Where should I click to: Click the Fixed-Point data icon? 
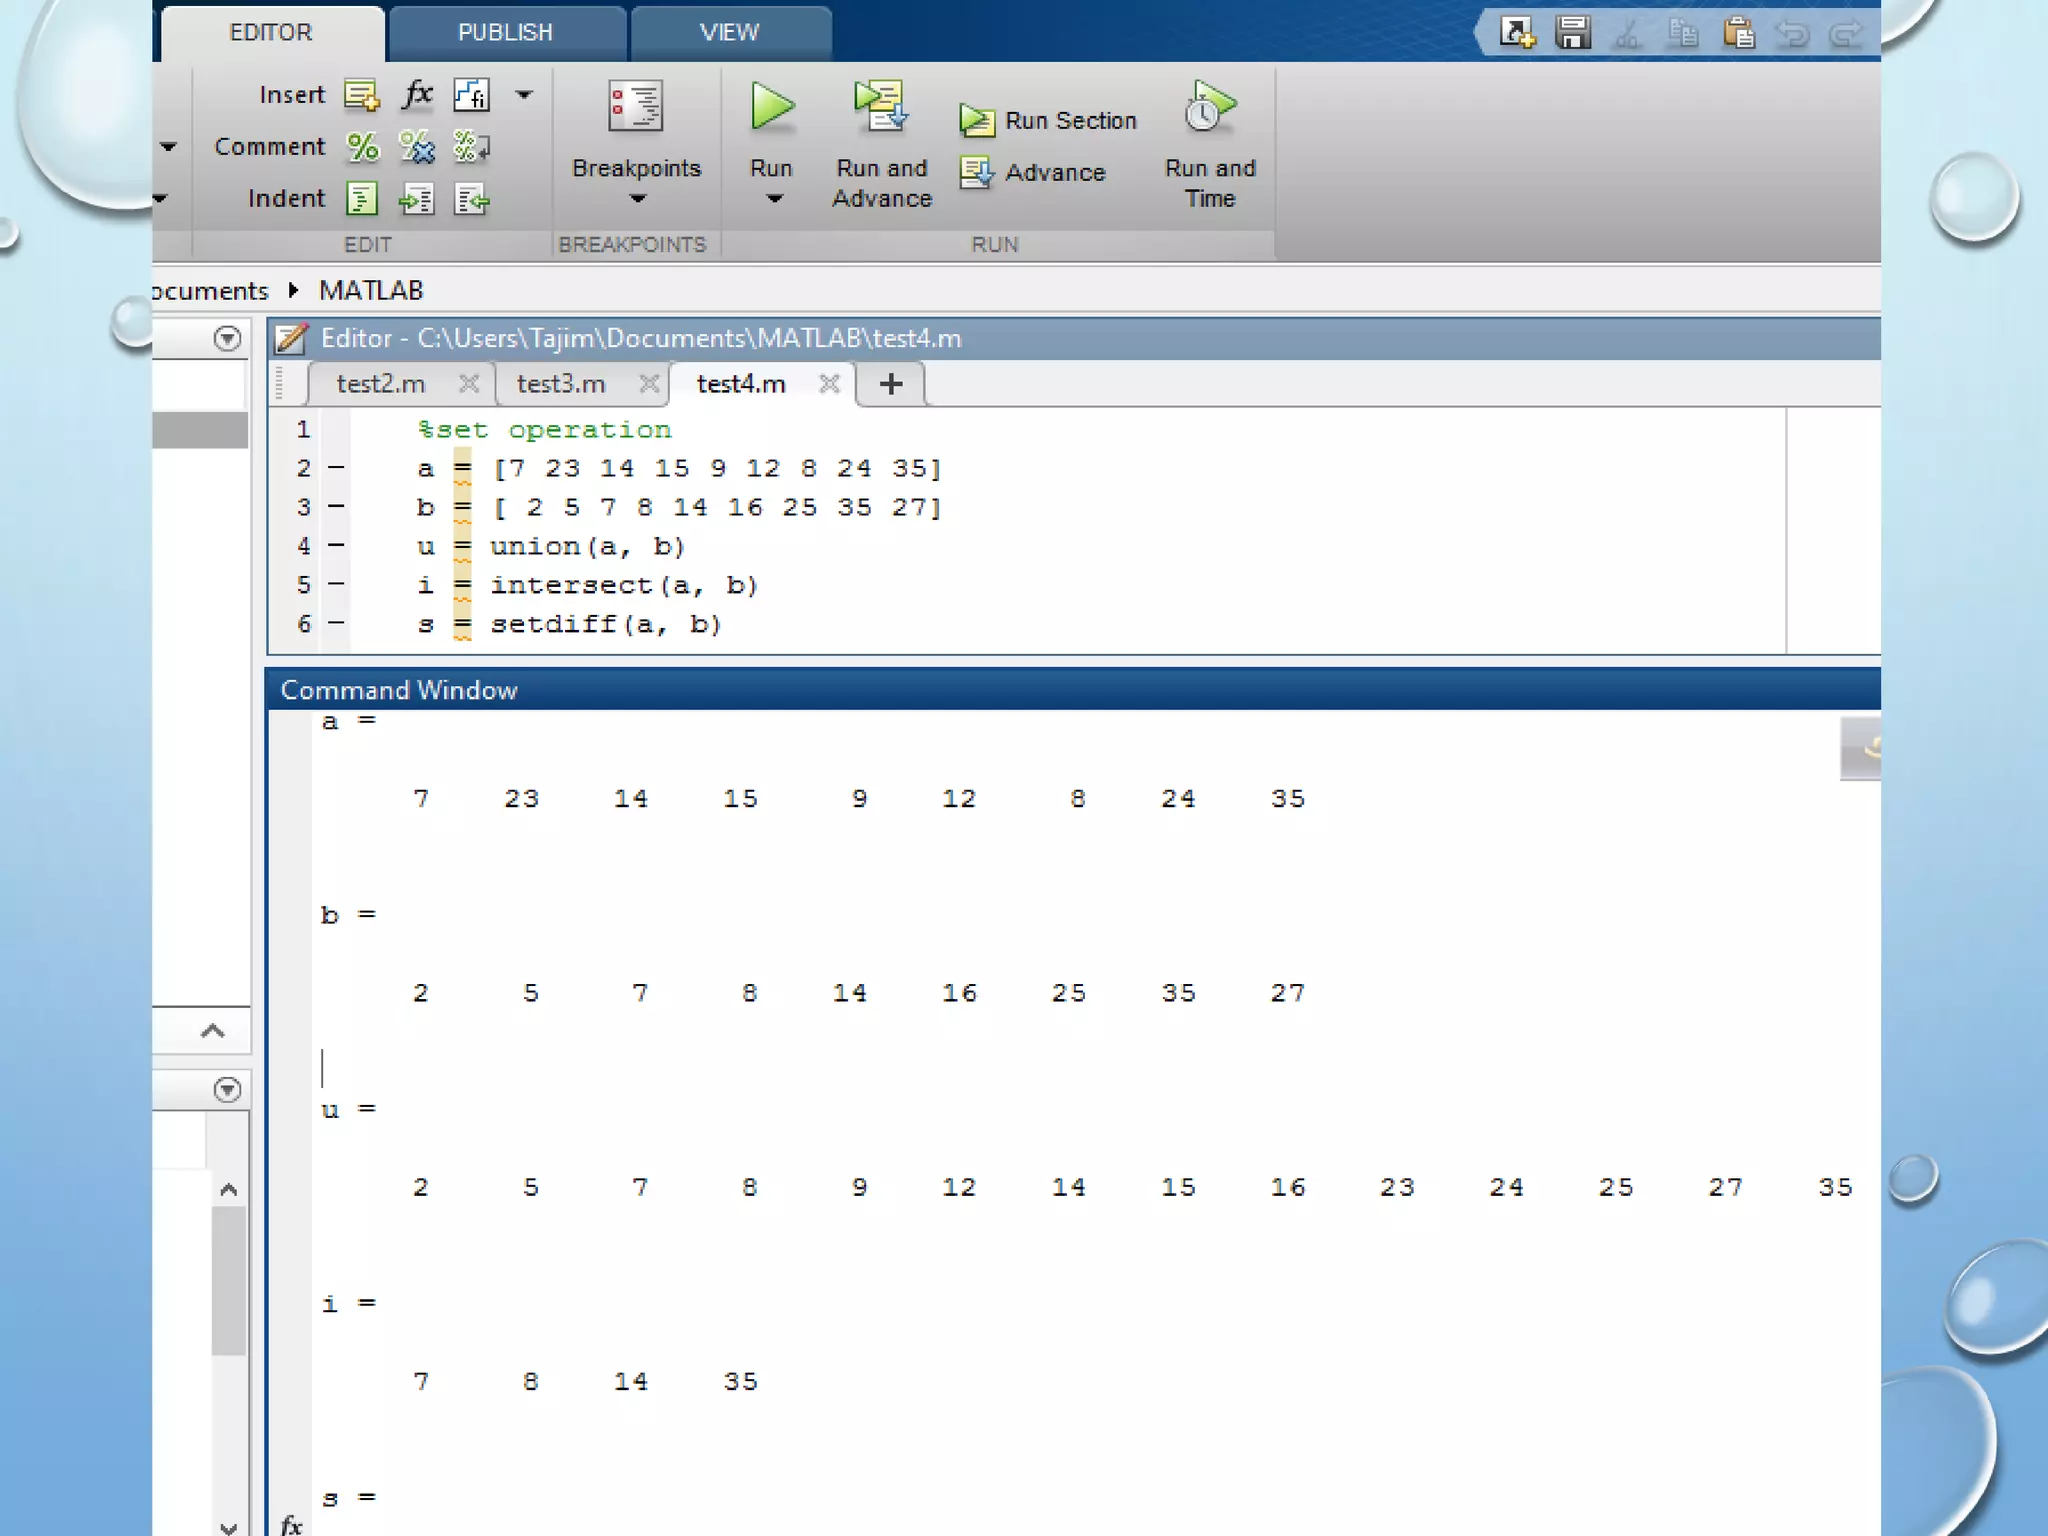coord(471,95)
